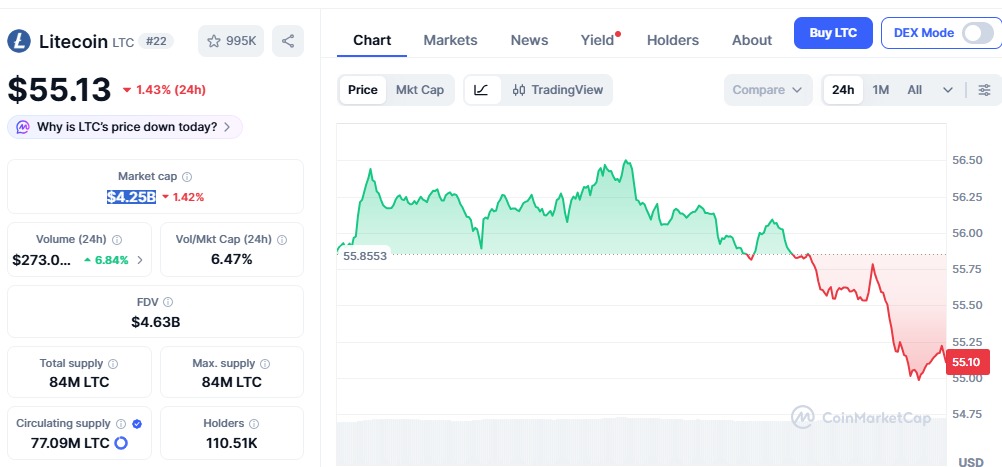
Task: Open chart settings sliders icon
Action: (x=985, y=90)
